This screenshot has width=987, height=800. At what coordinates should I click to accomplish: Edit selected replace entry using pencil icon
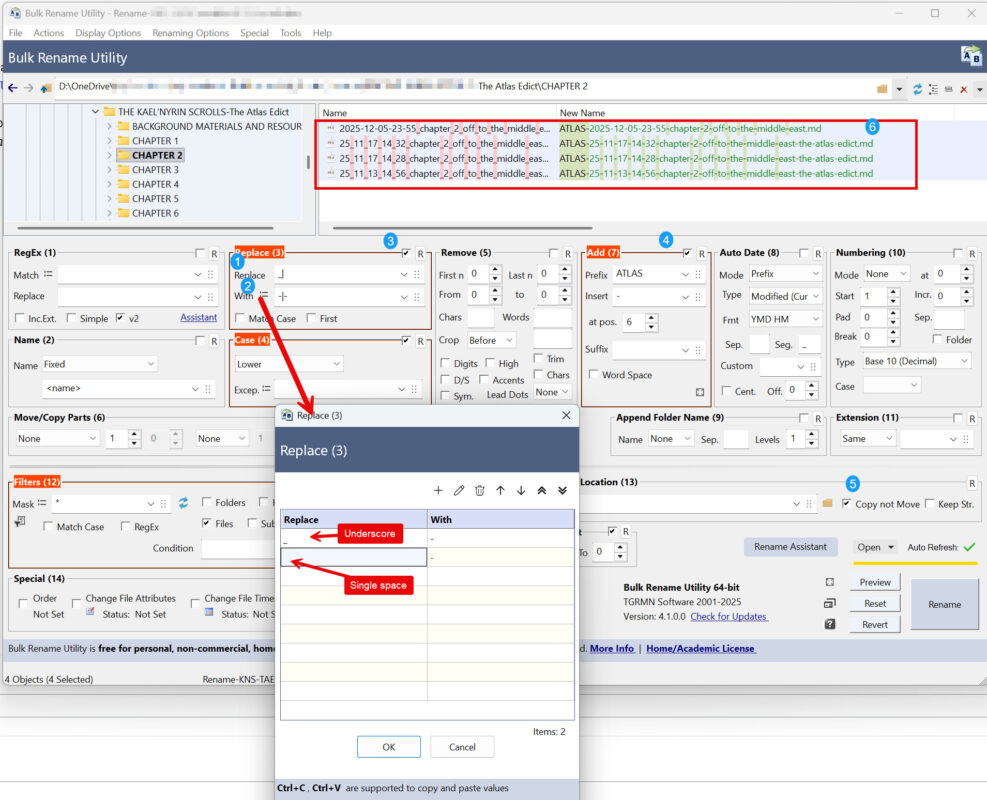[458, 490]
